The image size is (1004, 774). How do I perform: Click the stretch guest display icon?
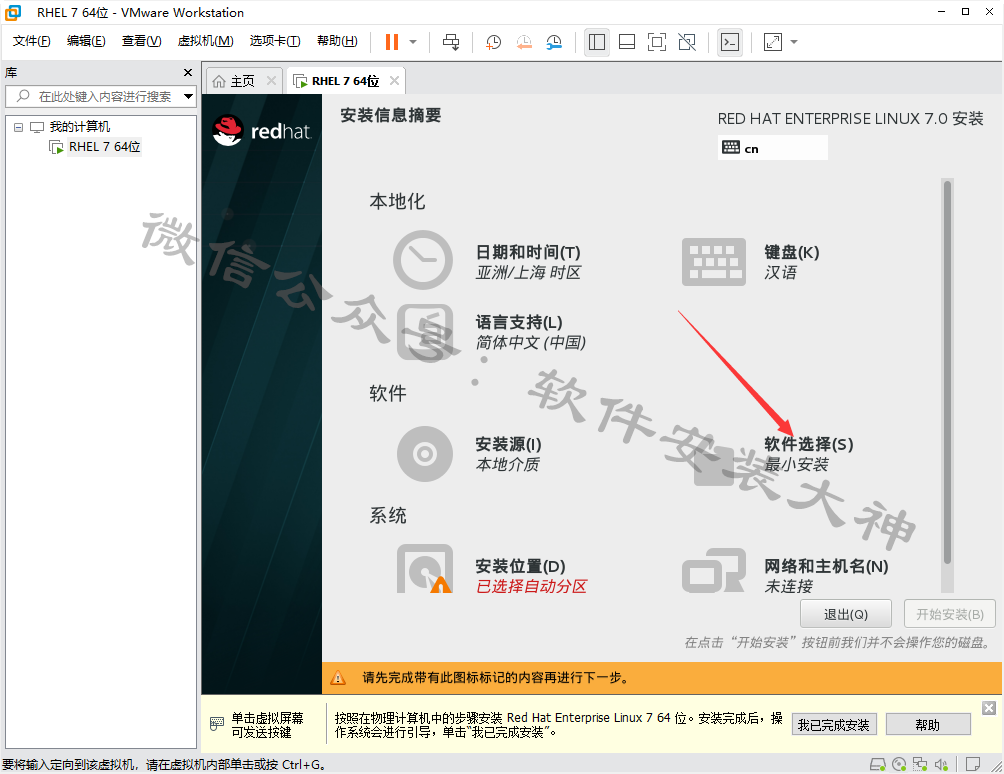coord(773,42)
